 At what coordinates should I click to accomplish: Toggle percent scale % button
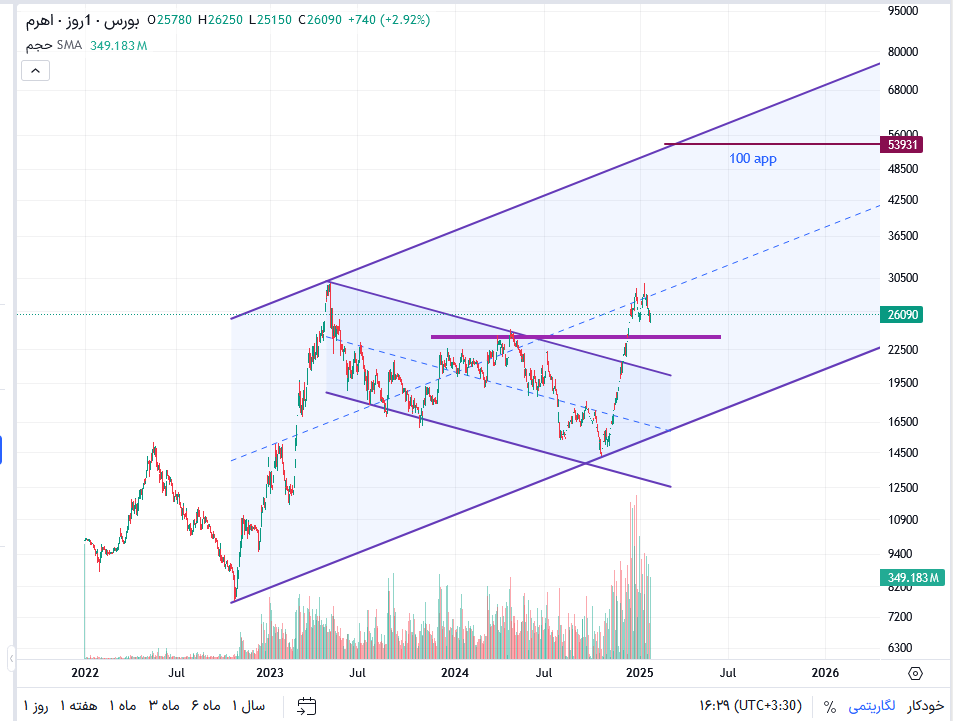[830, 706]
